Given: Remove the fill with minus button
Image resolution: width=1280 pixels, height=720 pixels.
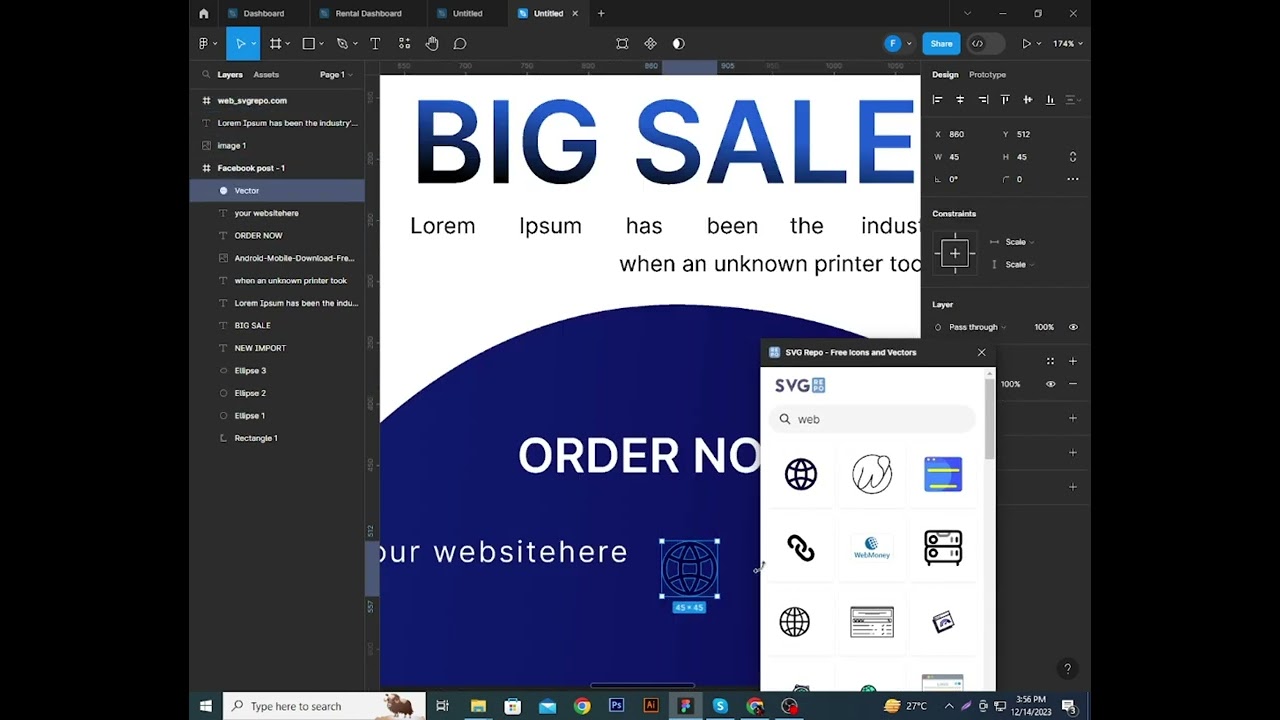Looking at the screenshot, I should coord(1073,384).
